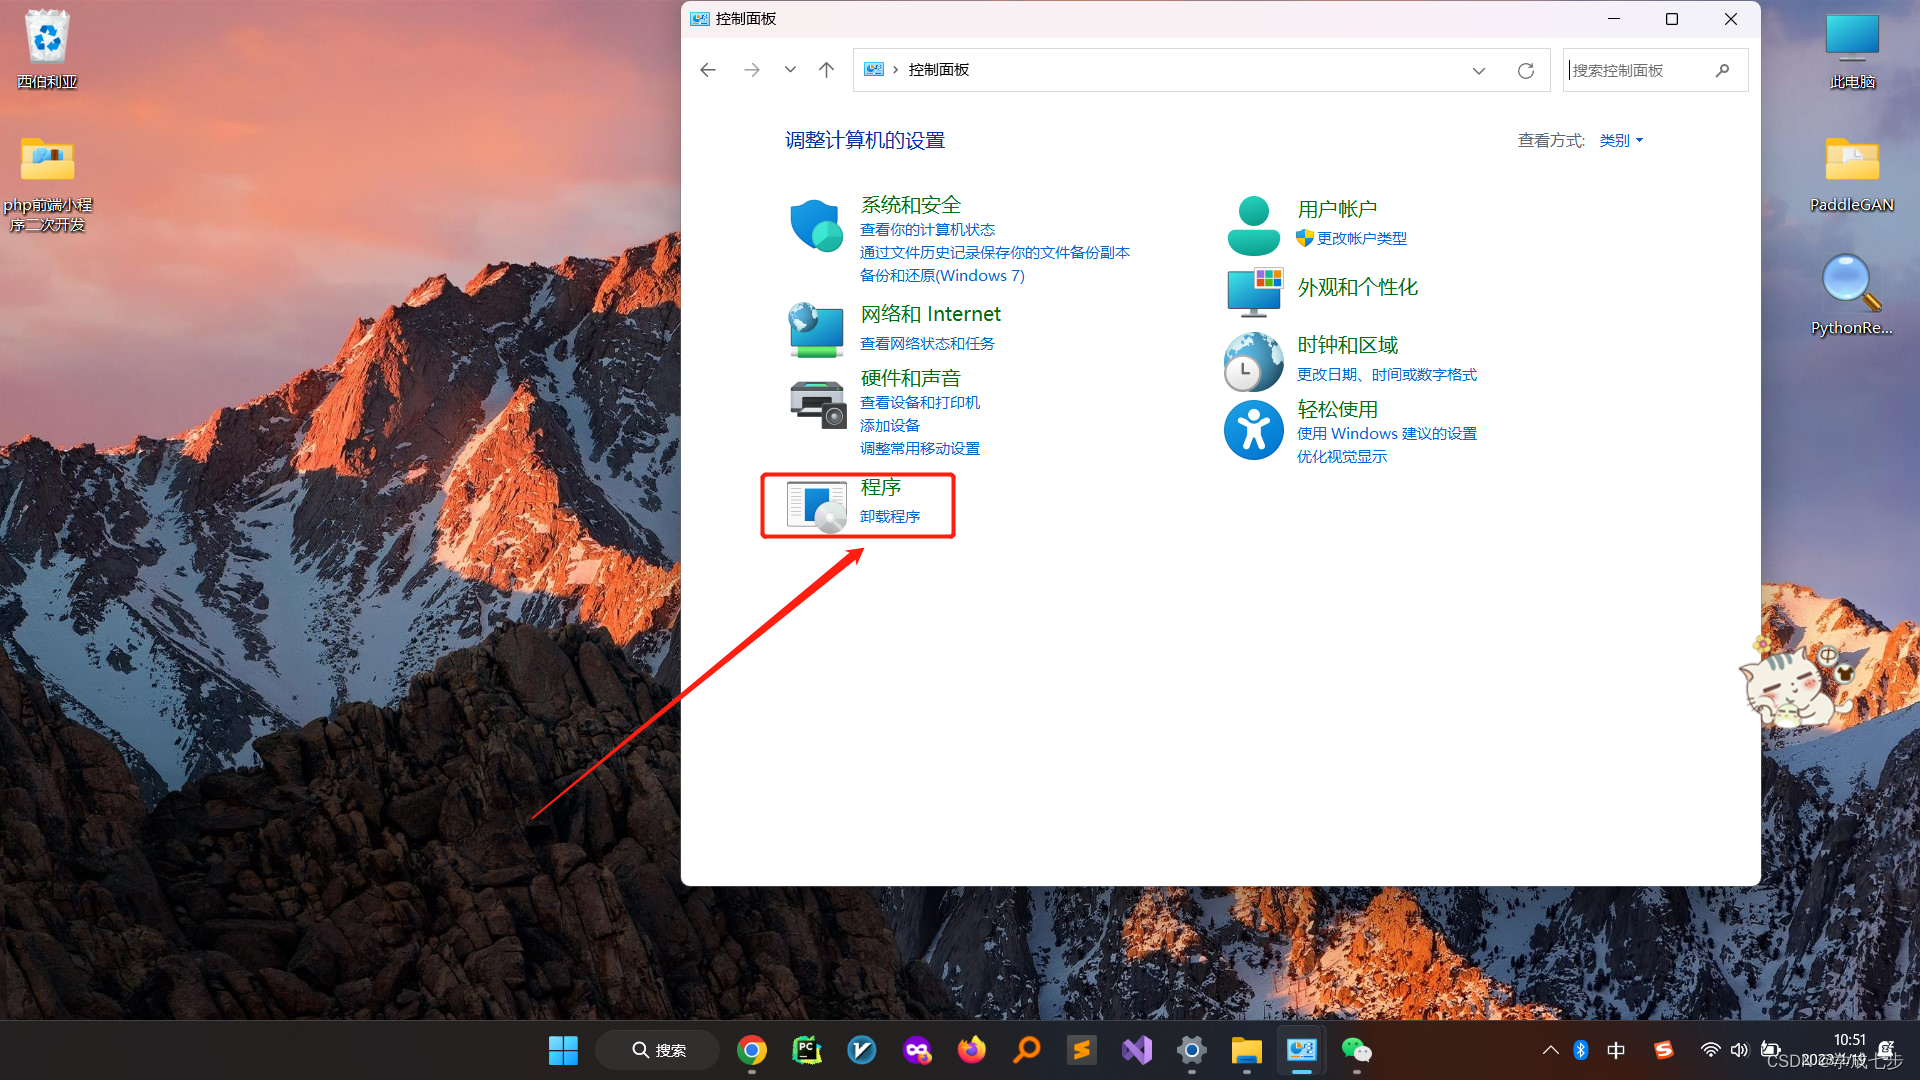Open the Ease of Access icon

pos(1253,430)
